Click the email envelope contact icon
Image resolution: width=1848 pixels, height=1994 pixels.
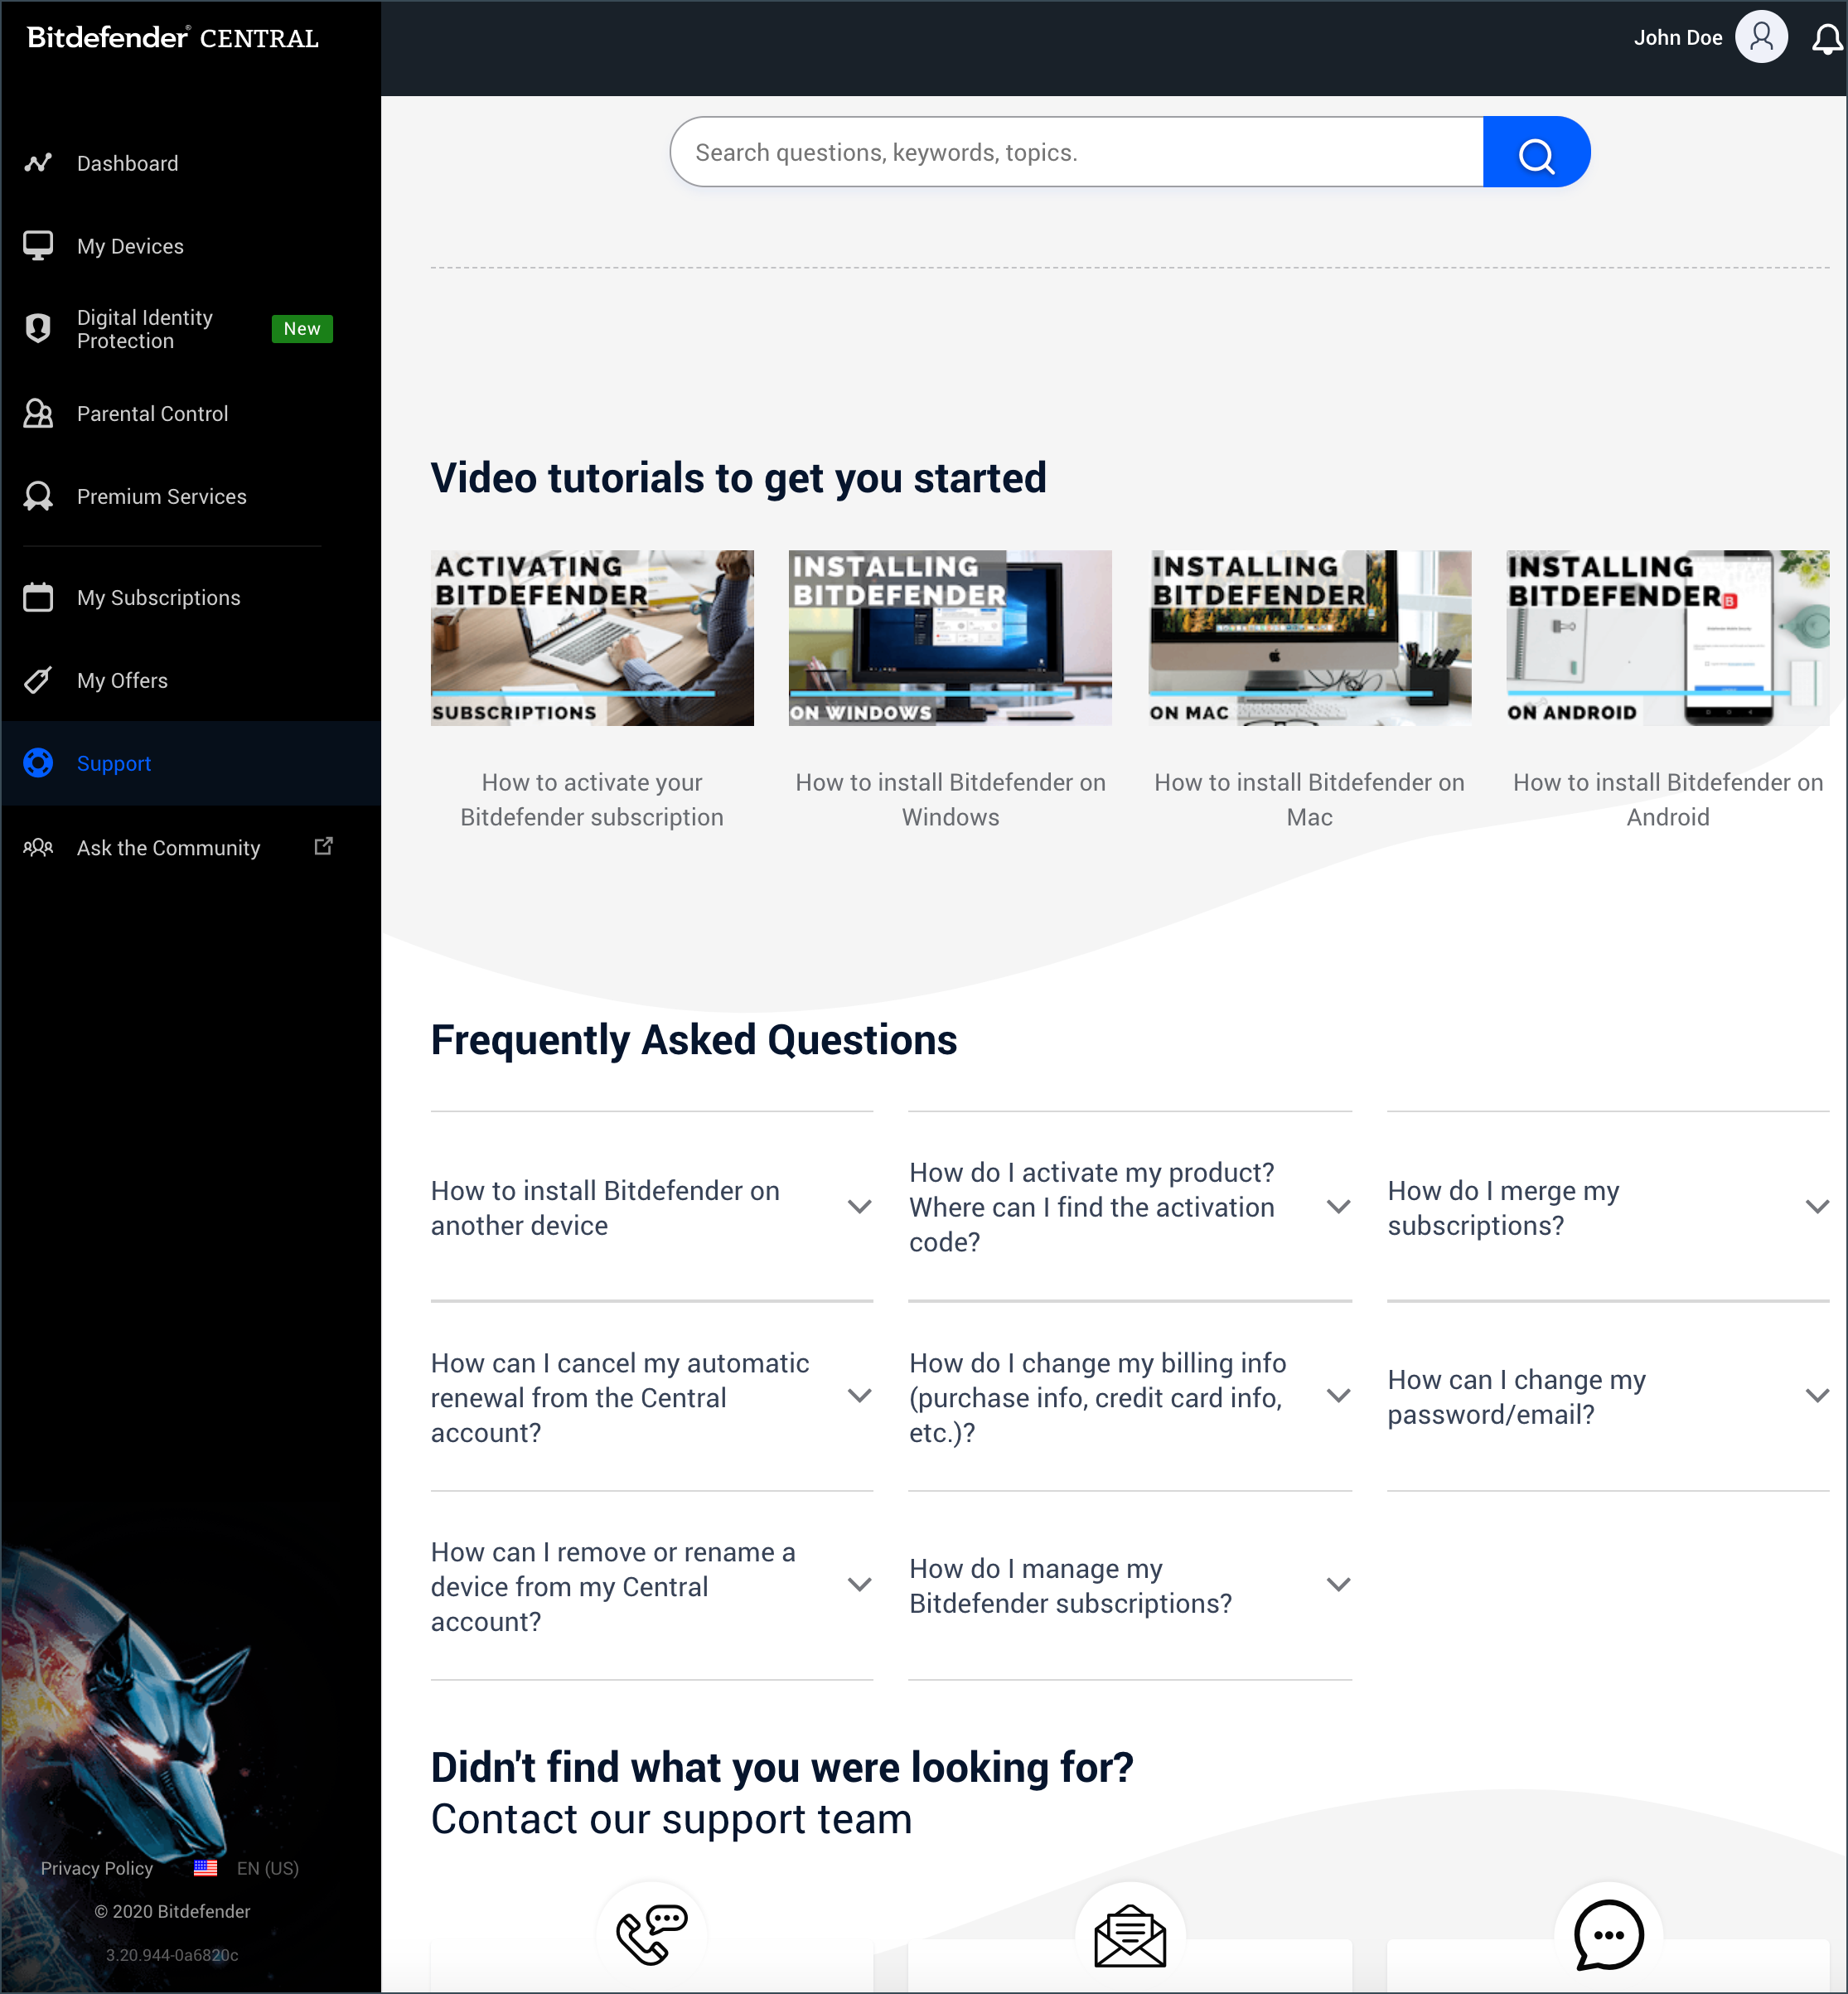(1130, 1935)
